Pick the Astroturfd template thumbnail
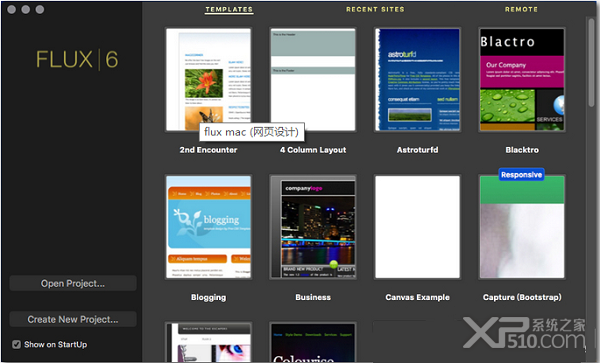 pos(417,80)
